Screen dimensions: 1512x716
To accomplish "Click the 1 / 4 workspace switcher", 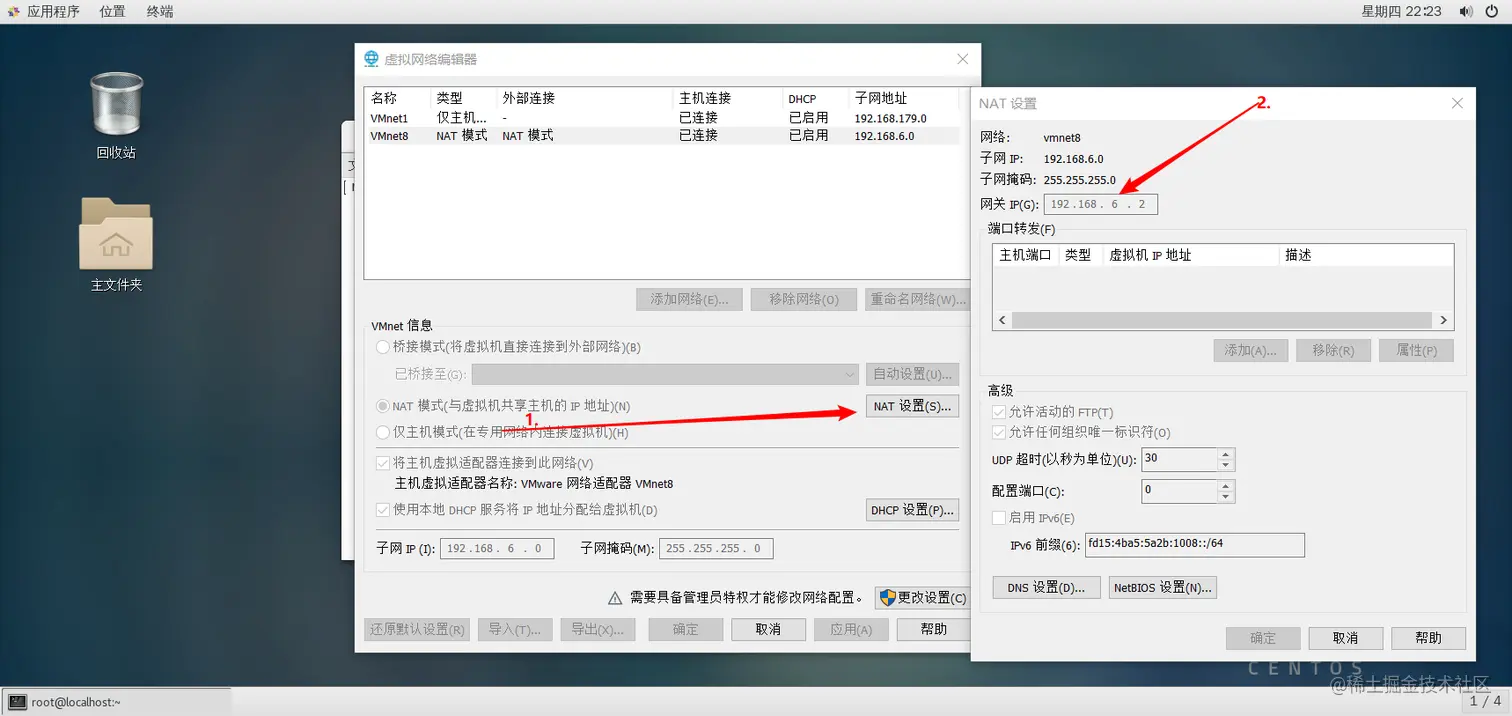I will click(x=1485, y=702).
